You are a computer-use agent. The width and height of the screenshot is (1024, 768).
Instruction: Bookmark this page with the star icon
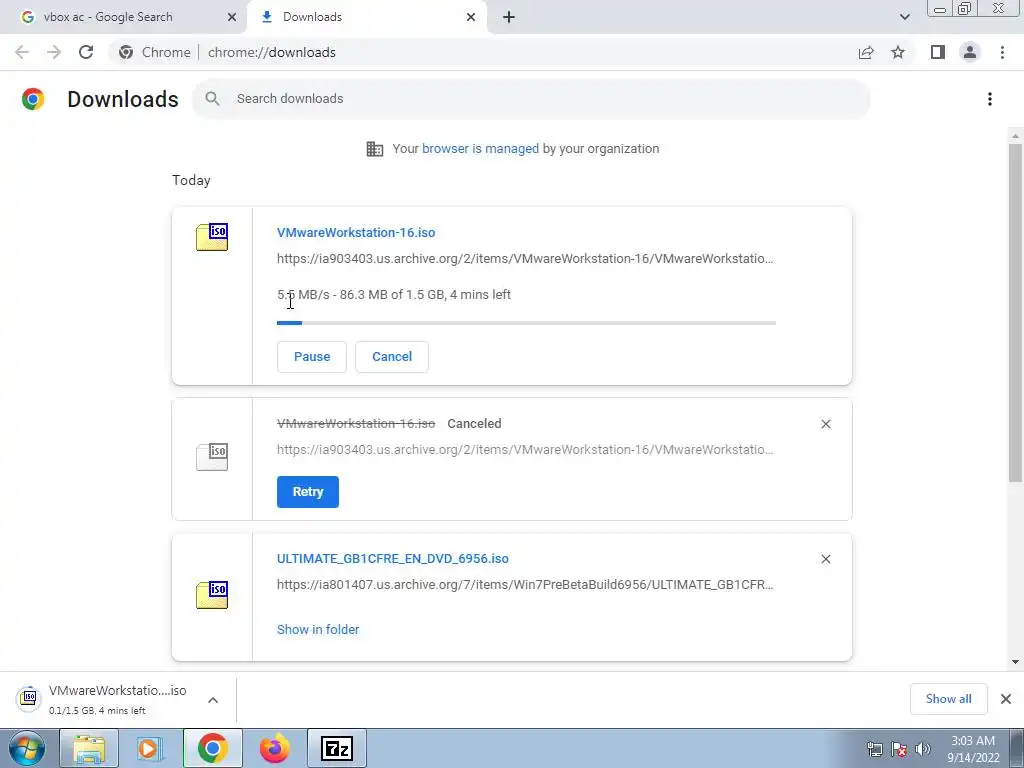(898, 52)
